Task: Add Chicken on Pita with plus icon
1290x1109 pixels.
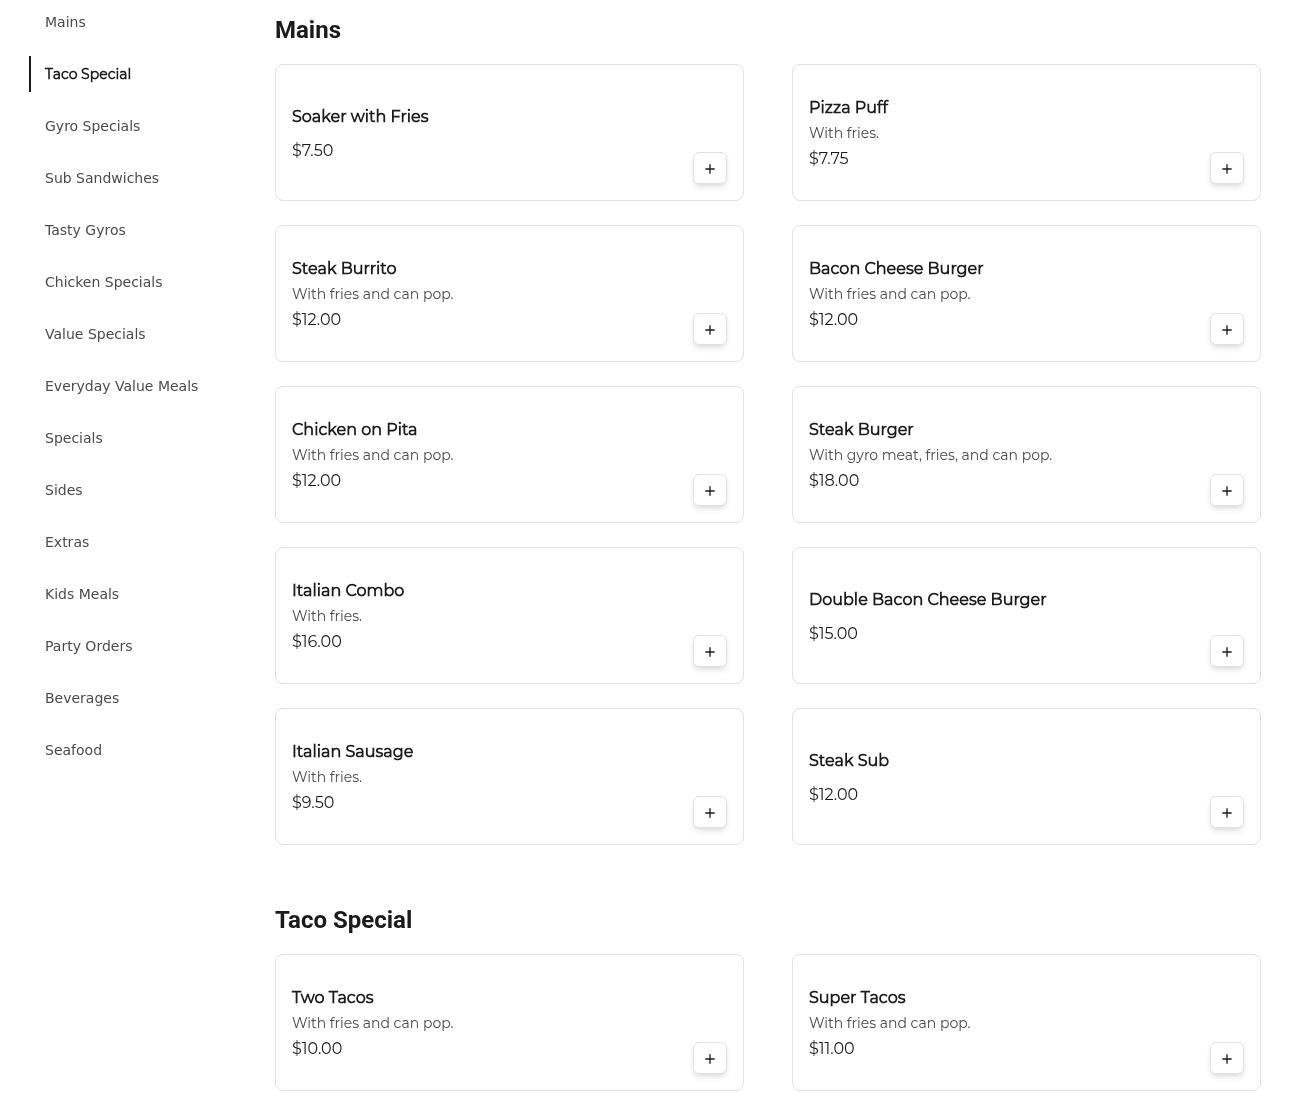Action: 710,491
